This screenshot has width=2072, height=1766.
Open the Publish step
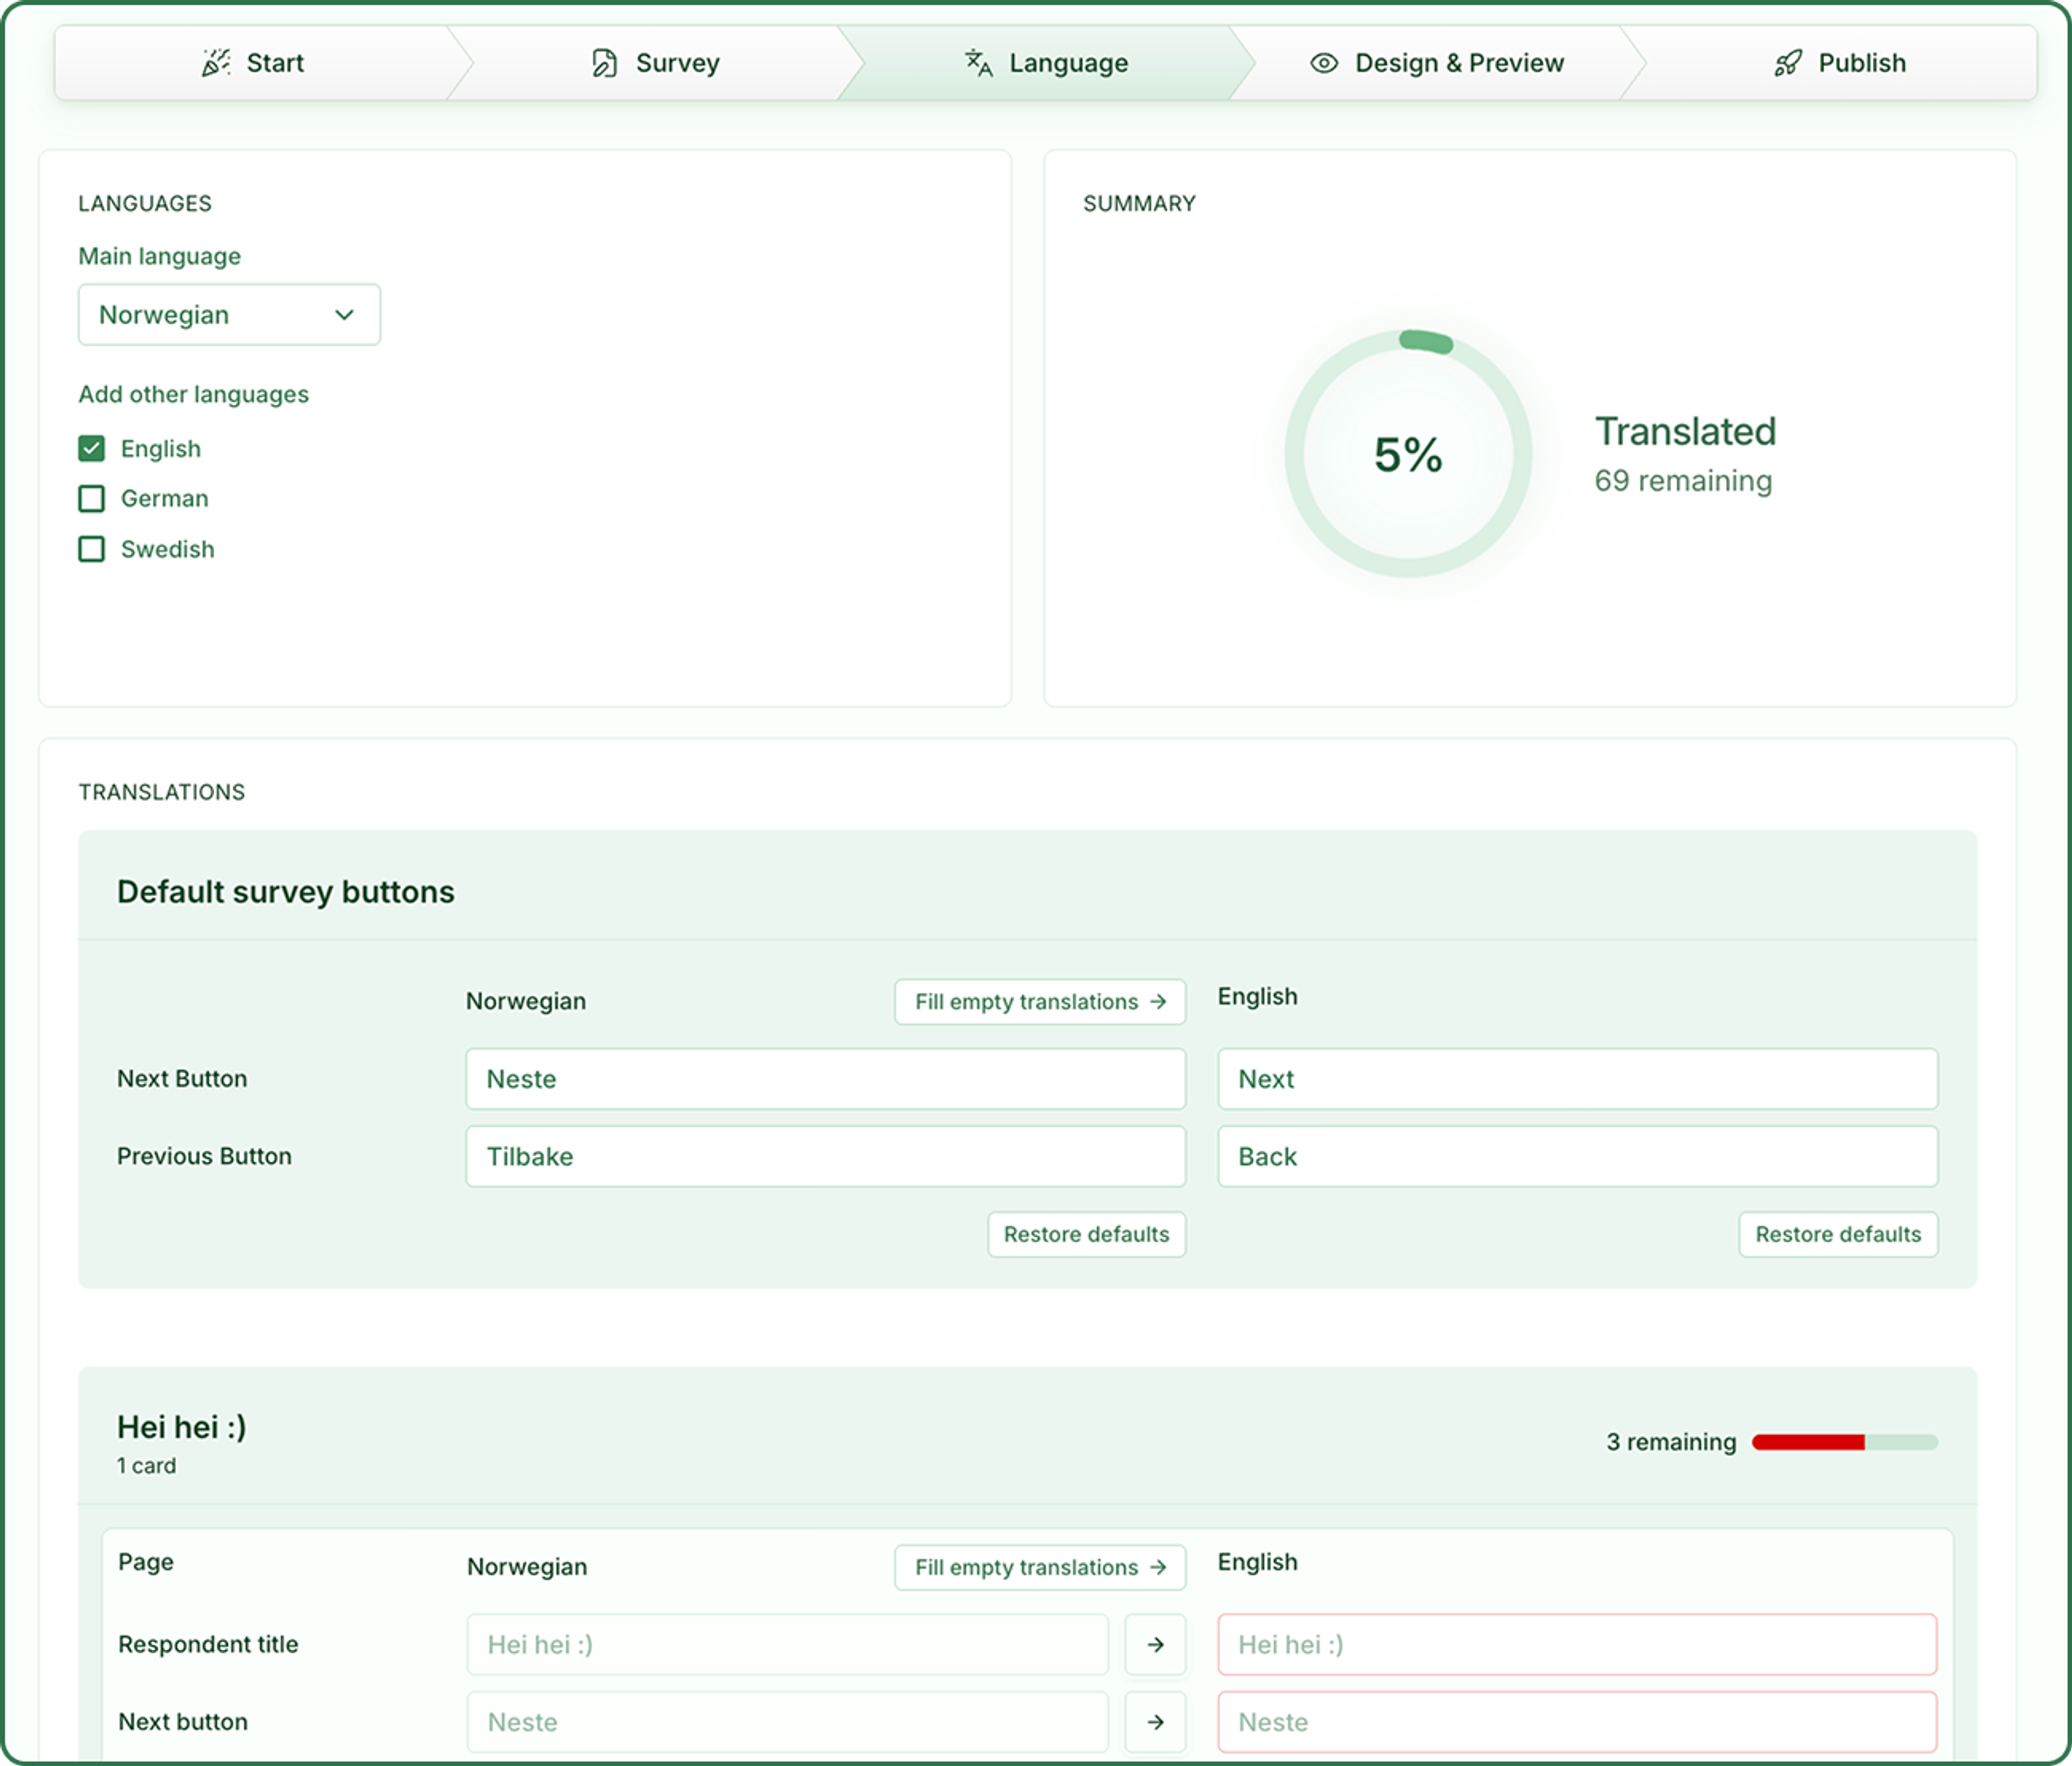[1840, 63]
